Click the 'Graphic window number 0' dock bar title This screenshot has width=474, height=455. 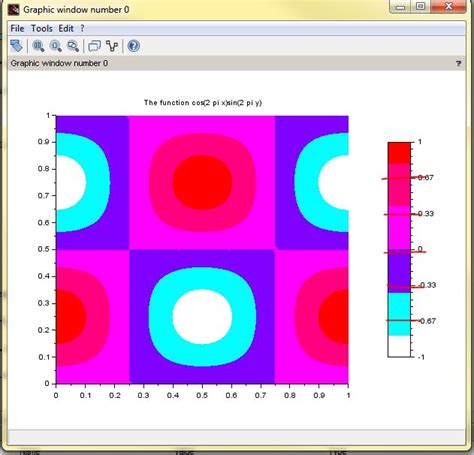59,63
